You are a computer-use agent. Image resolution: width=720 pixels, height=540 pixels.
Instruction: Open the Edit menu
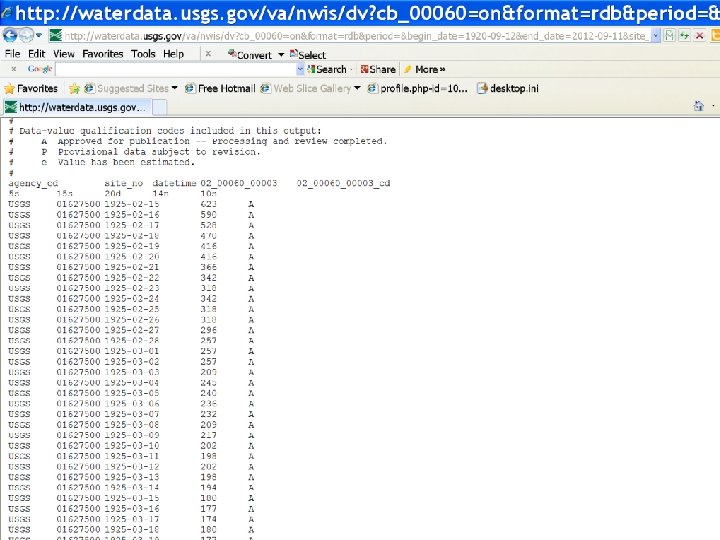[37, 54]
